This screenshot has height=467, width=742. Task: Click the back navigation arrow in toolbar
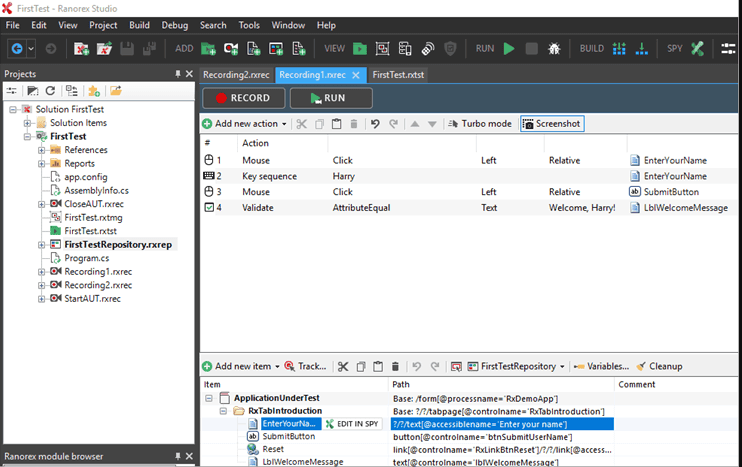17,48
